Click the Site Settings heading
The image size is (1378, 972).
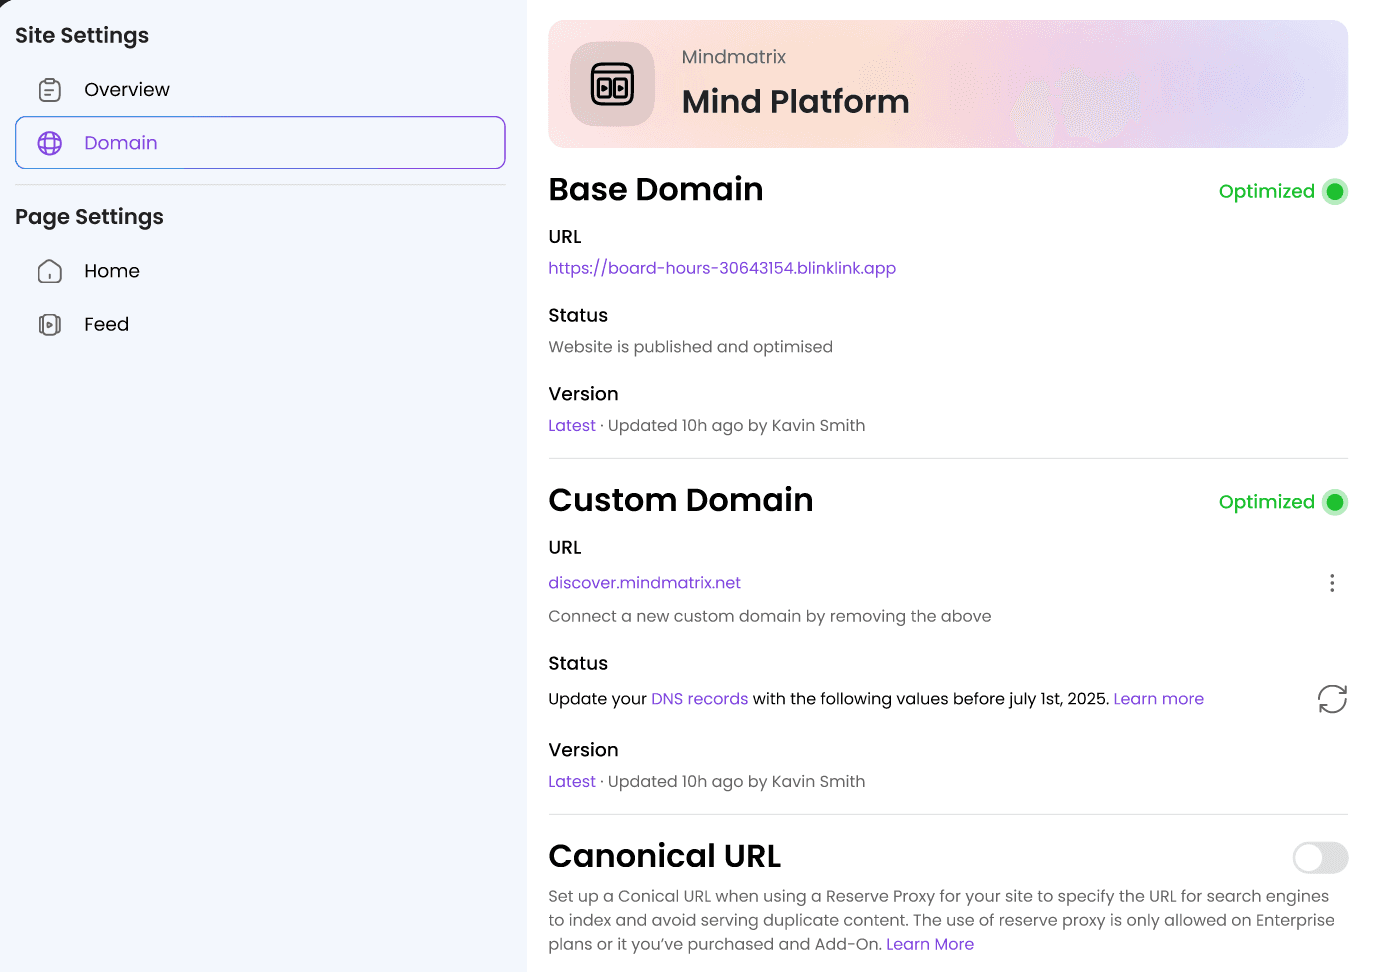pyautogui.click(x=82, y=35)
